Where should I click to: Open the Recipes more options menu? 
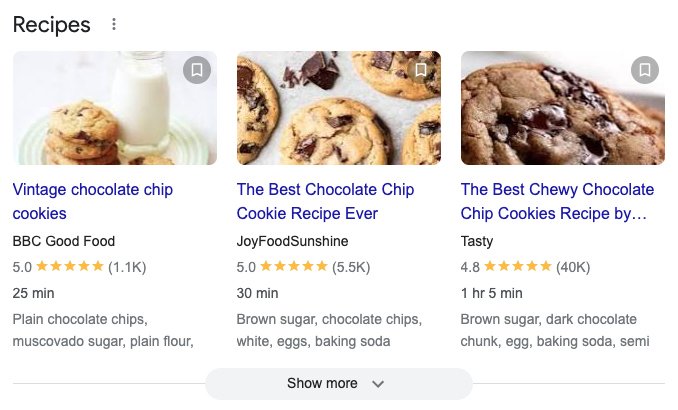tap(114, 25)
